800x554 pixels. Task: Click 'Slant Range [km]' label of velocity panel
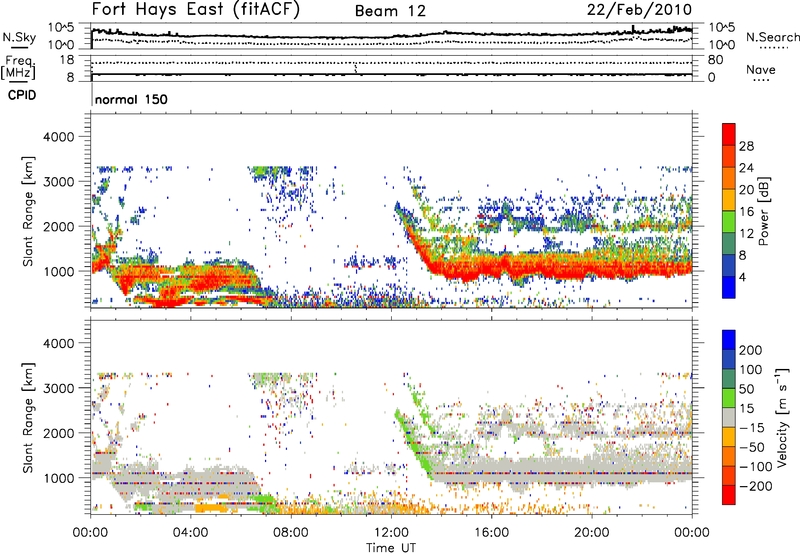[x=28, y=418]
